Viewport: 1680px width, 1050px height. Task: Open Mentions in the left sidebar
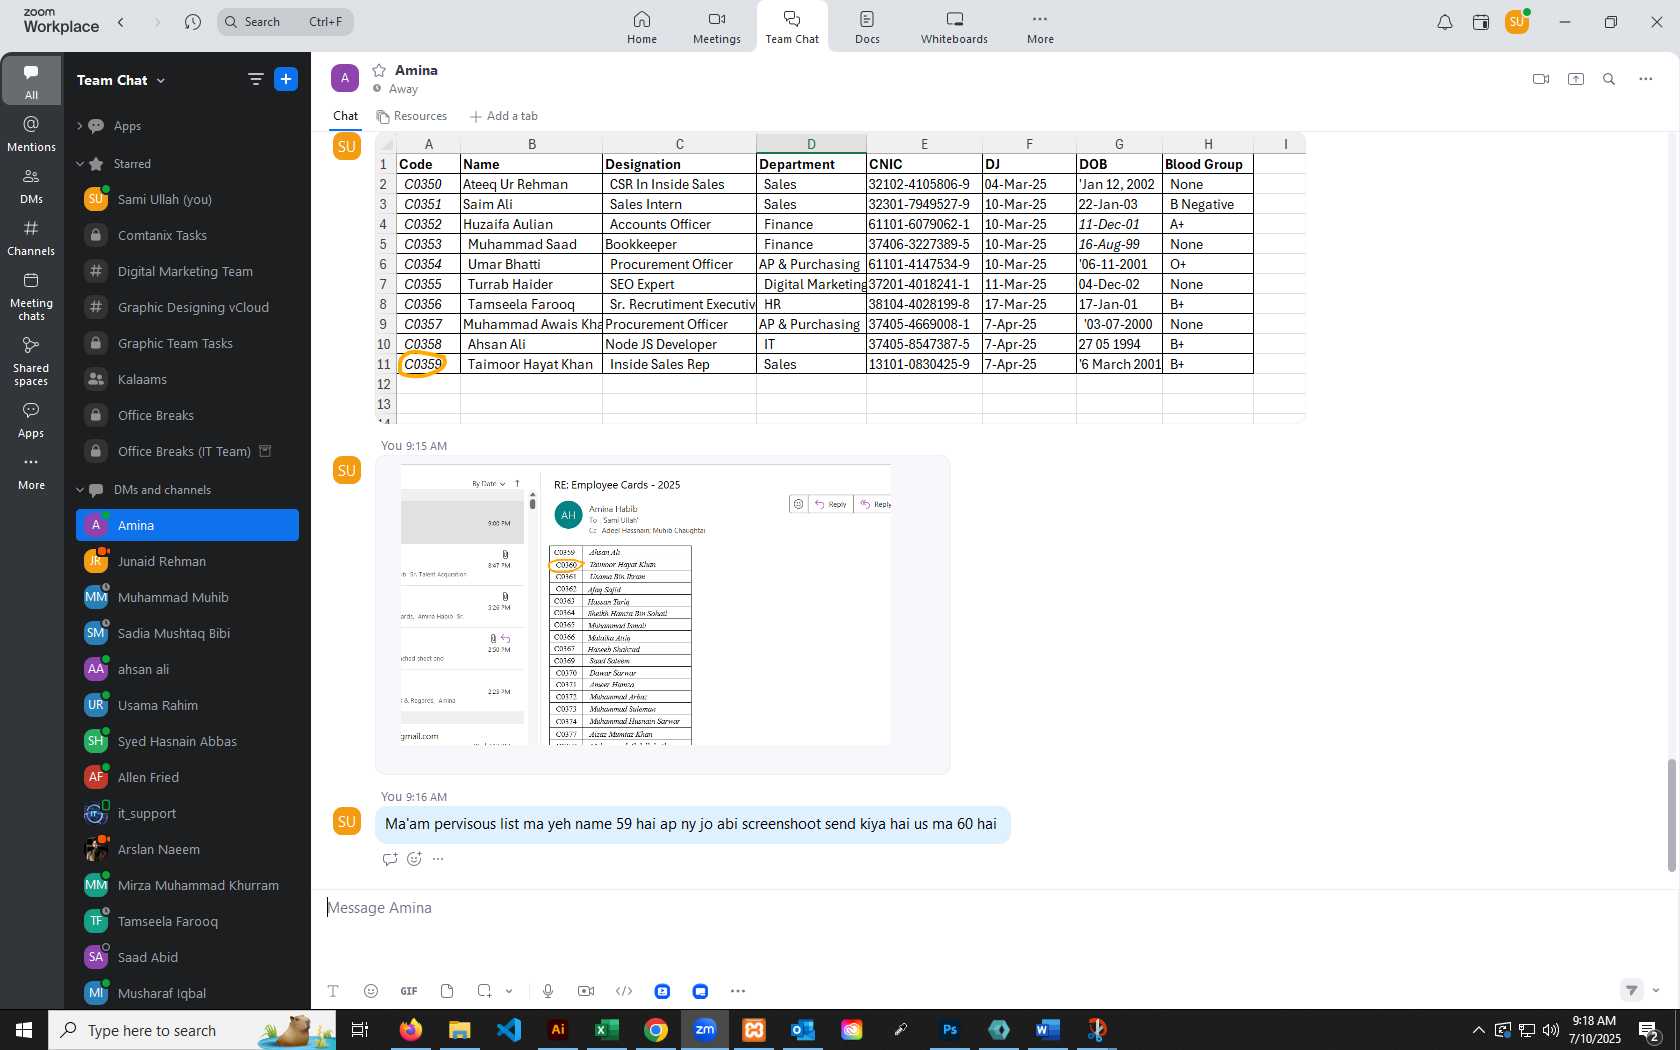pyautogui.click(x=31, y=133)
